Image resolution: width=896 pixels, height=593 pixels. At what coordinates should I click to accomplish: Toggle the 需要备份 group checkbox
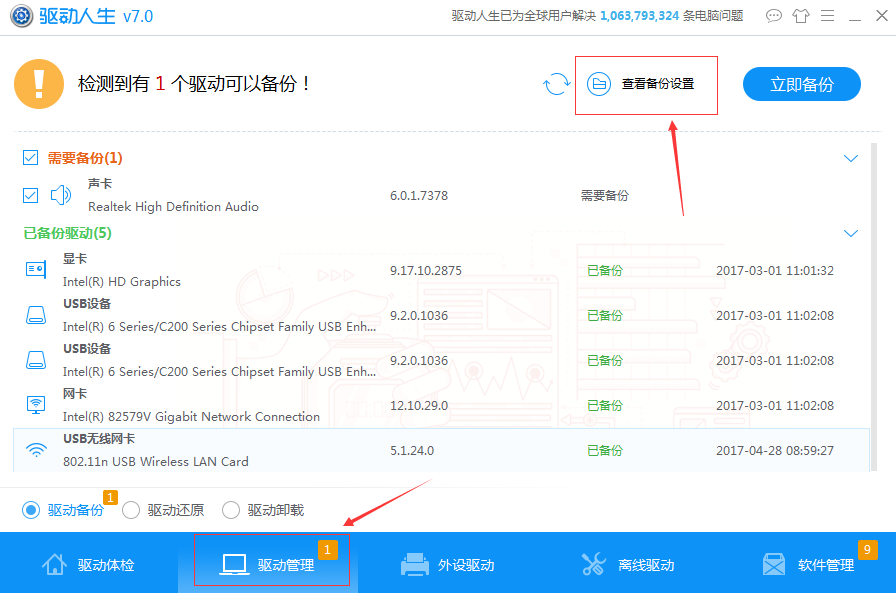tap(30, 158)
